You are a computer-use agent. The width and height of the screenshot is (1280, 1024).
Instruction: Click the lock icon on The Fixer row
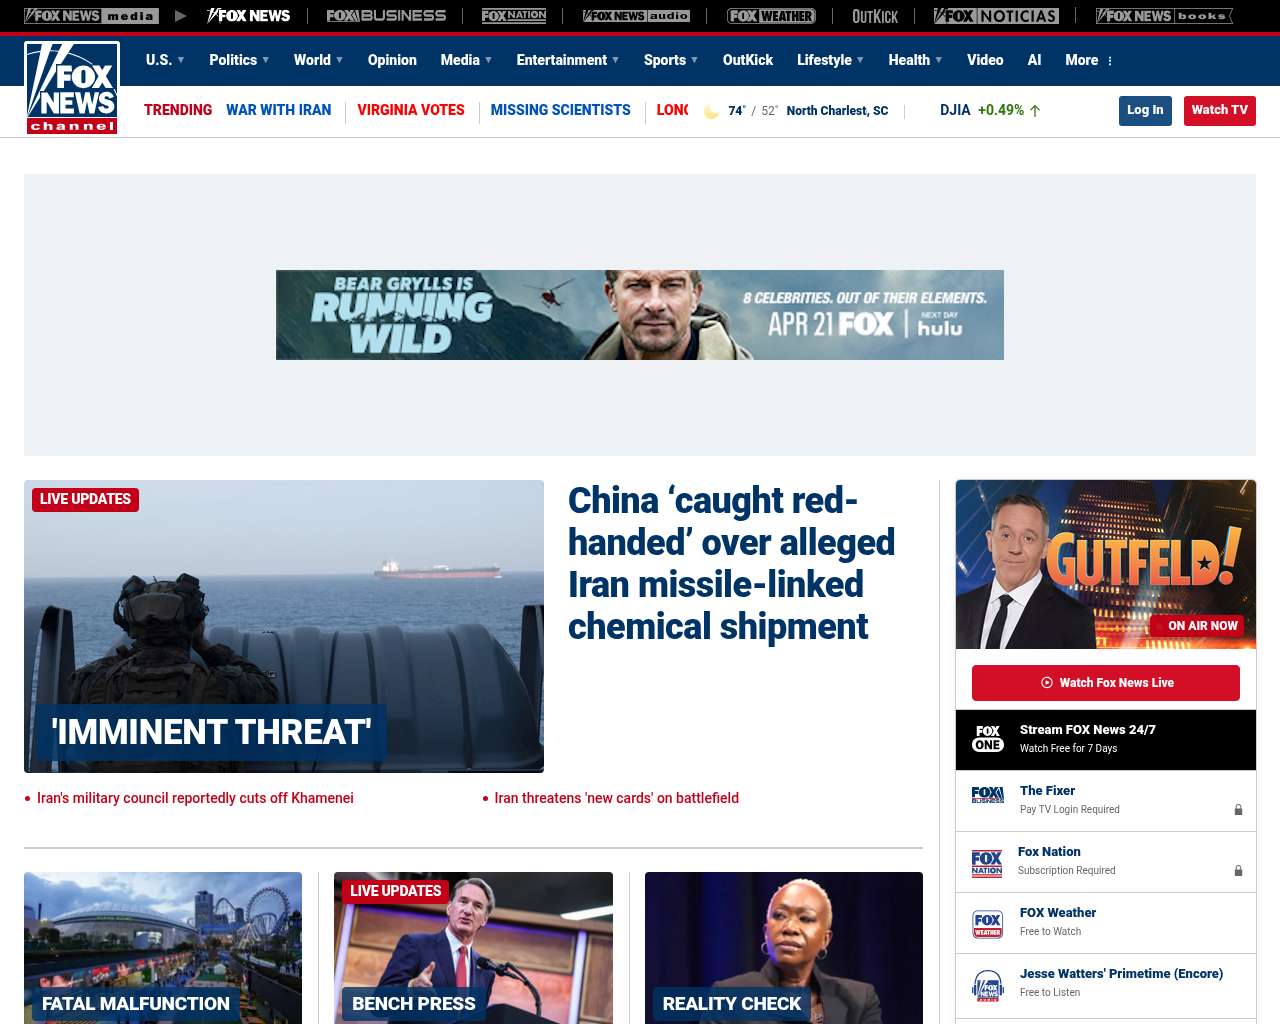(x=1238, y=810)
